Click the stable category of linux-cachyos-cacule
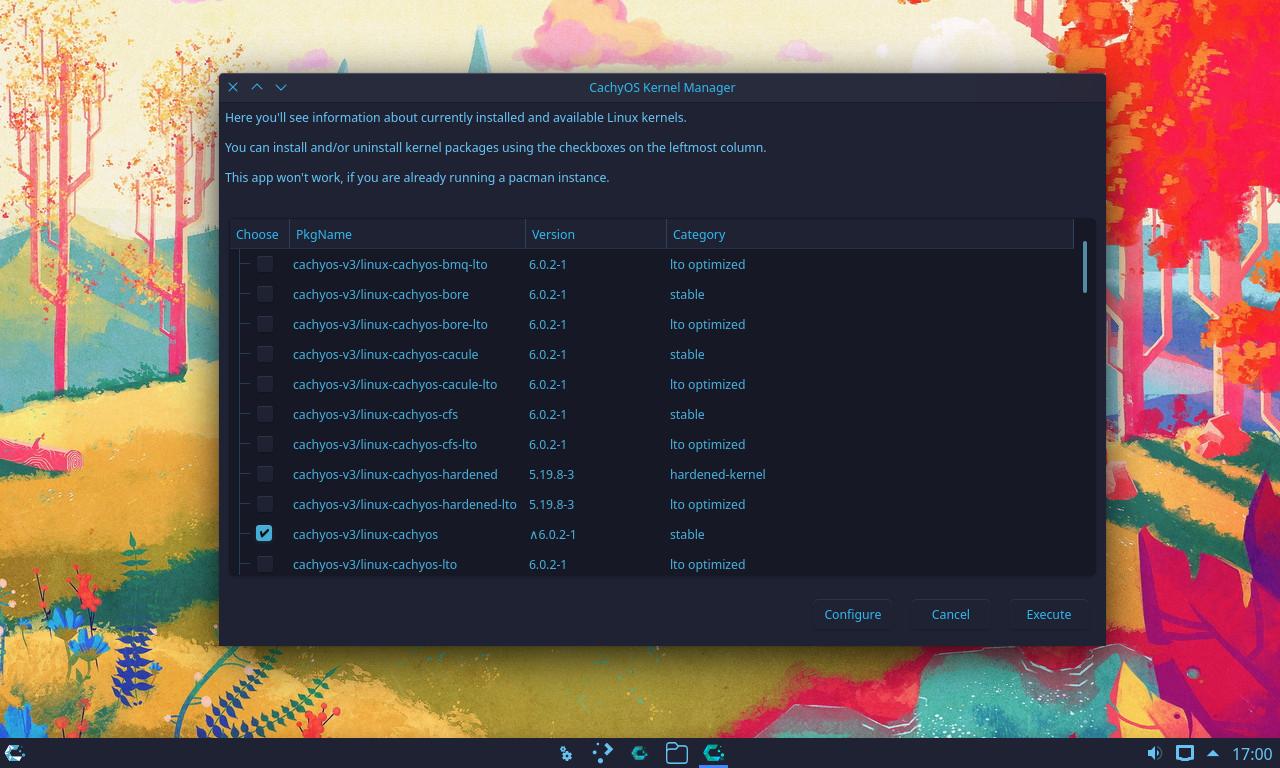The image size is (1280, 768). point(687,354)
